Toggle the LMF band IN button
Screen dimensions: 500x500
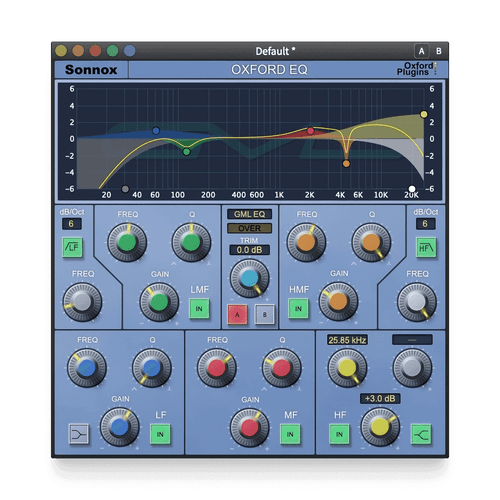(199, 309)
